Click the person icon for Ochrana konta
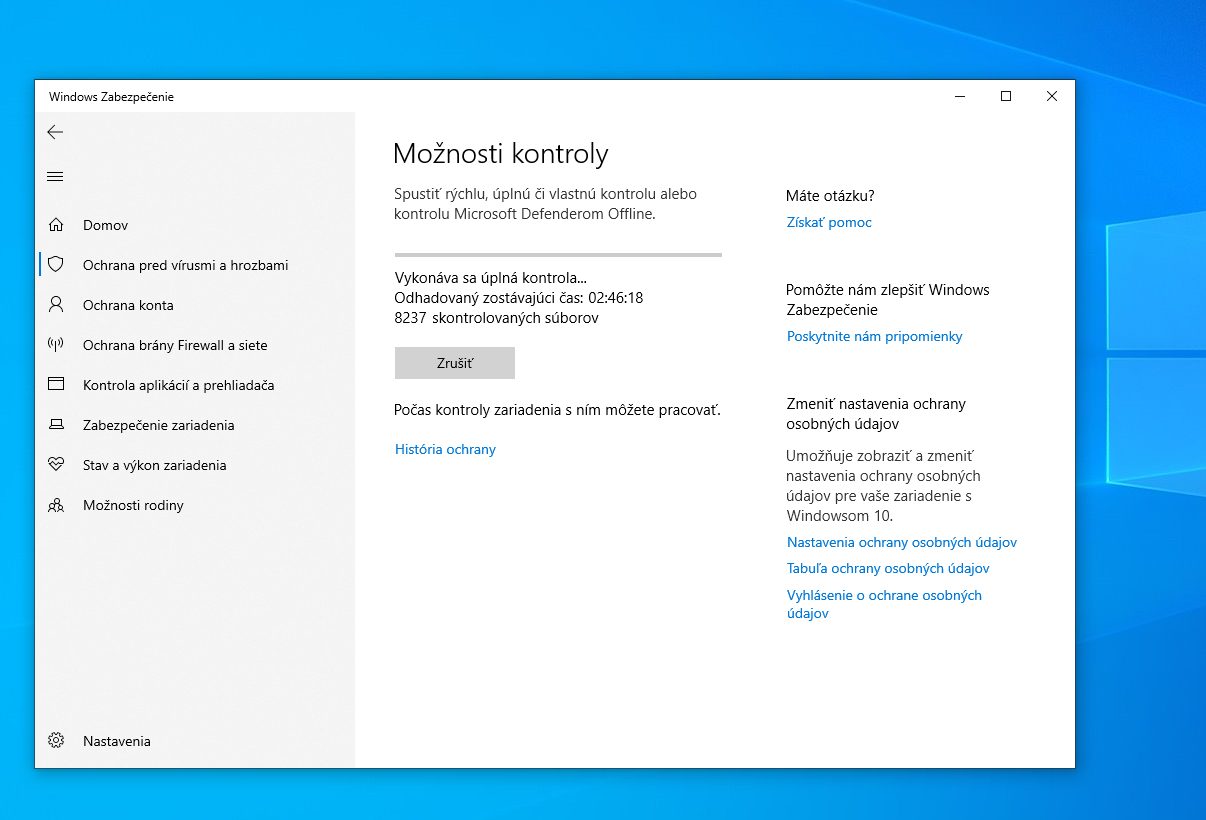Viewport: 1206px width, 820px height. [x=56, y=305]
